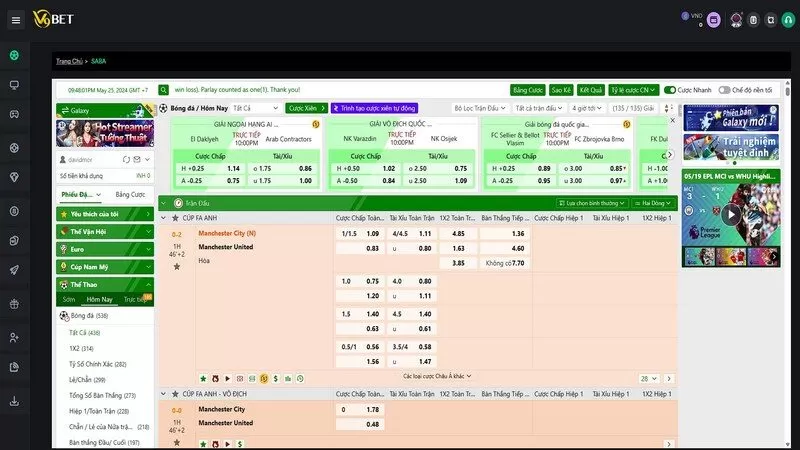The width and height of the screenshot is (800, 450).
Task: Click the Sao Kê button
Action: pos(561,90)
